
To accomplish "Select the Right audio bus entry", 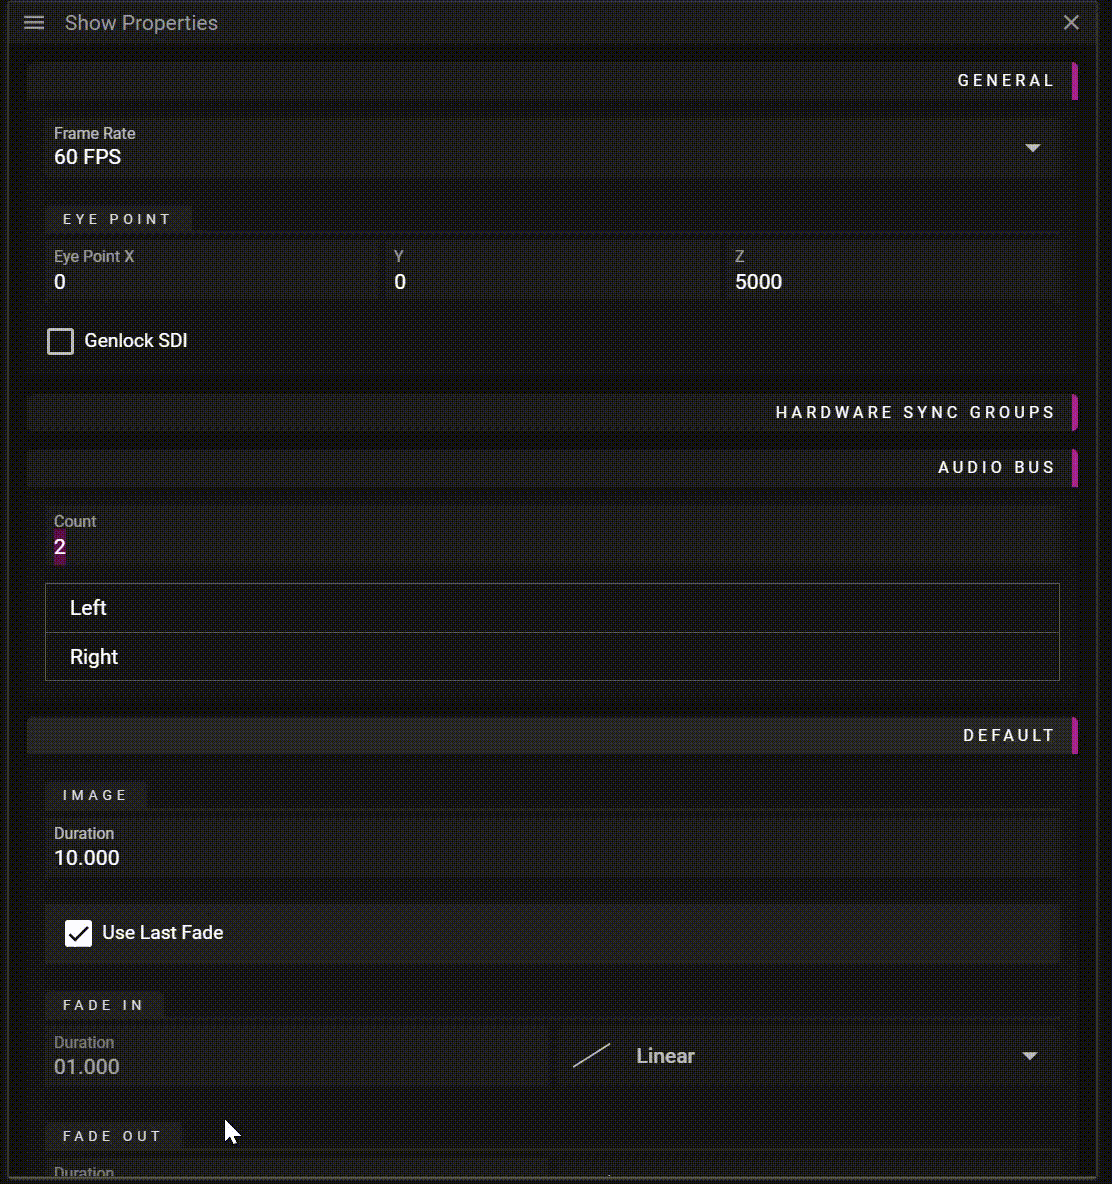I will click(x=552, y=657).
